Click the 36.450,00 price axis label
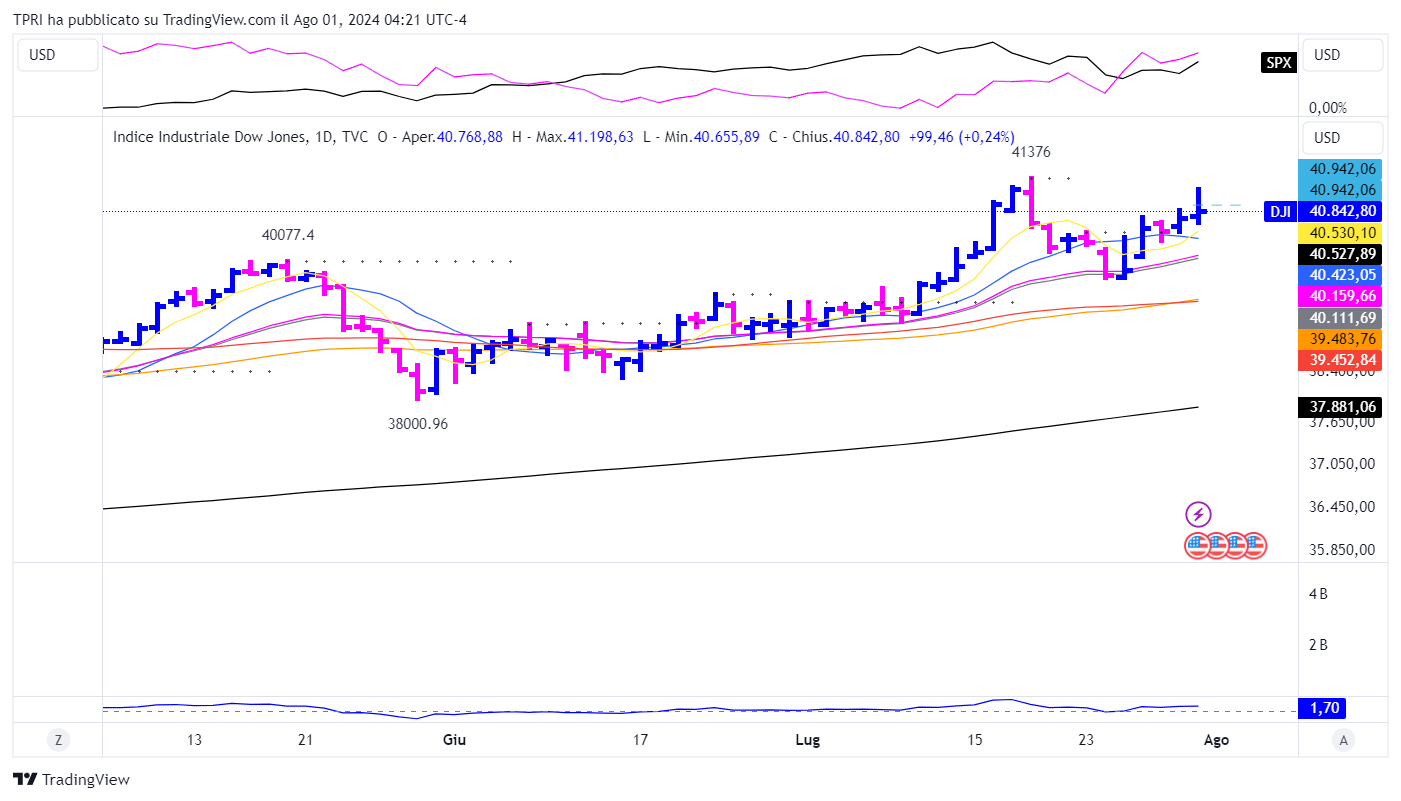 point(1344,506)
